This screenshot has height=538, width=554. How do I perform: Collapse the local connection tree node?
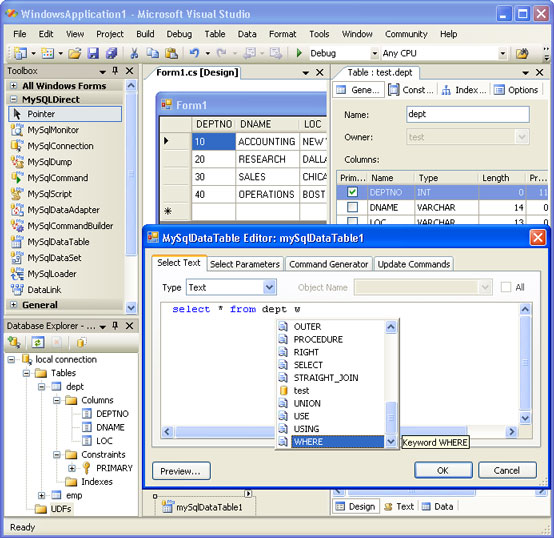pyautogui.click(x=11, y=360)
